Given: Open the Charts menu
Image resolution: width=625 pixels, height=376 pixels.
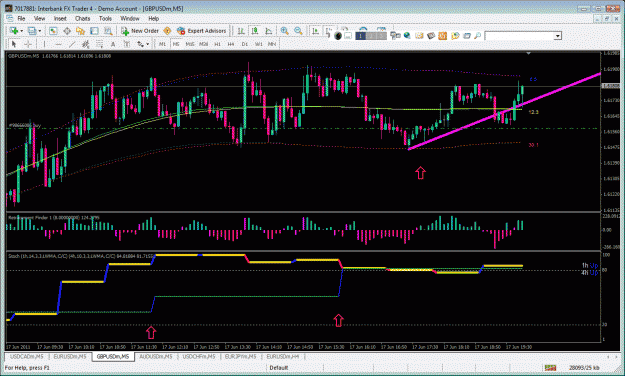Looking at the screenshot, I should coord(83,18).
